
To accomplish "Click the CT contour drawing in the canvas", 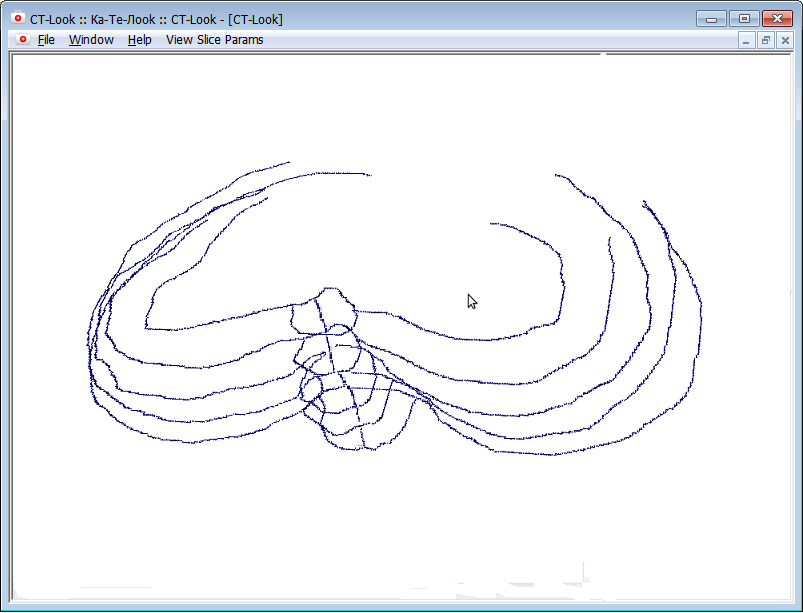I will coord(394,309).
